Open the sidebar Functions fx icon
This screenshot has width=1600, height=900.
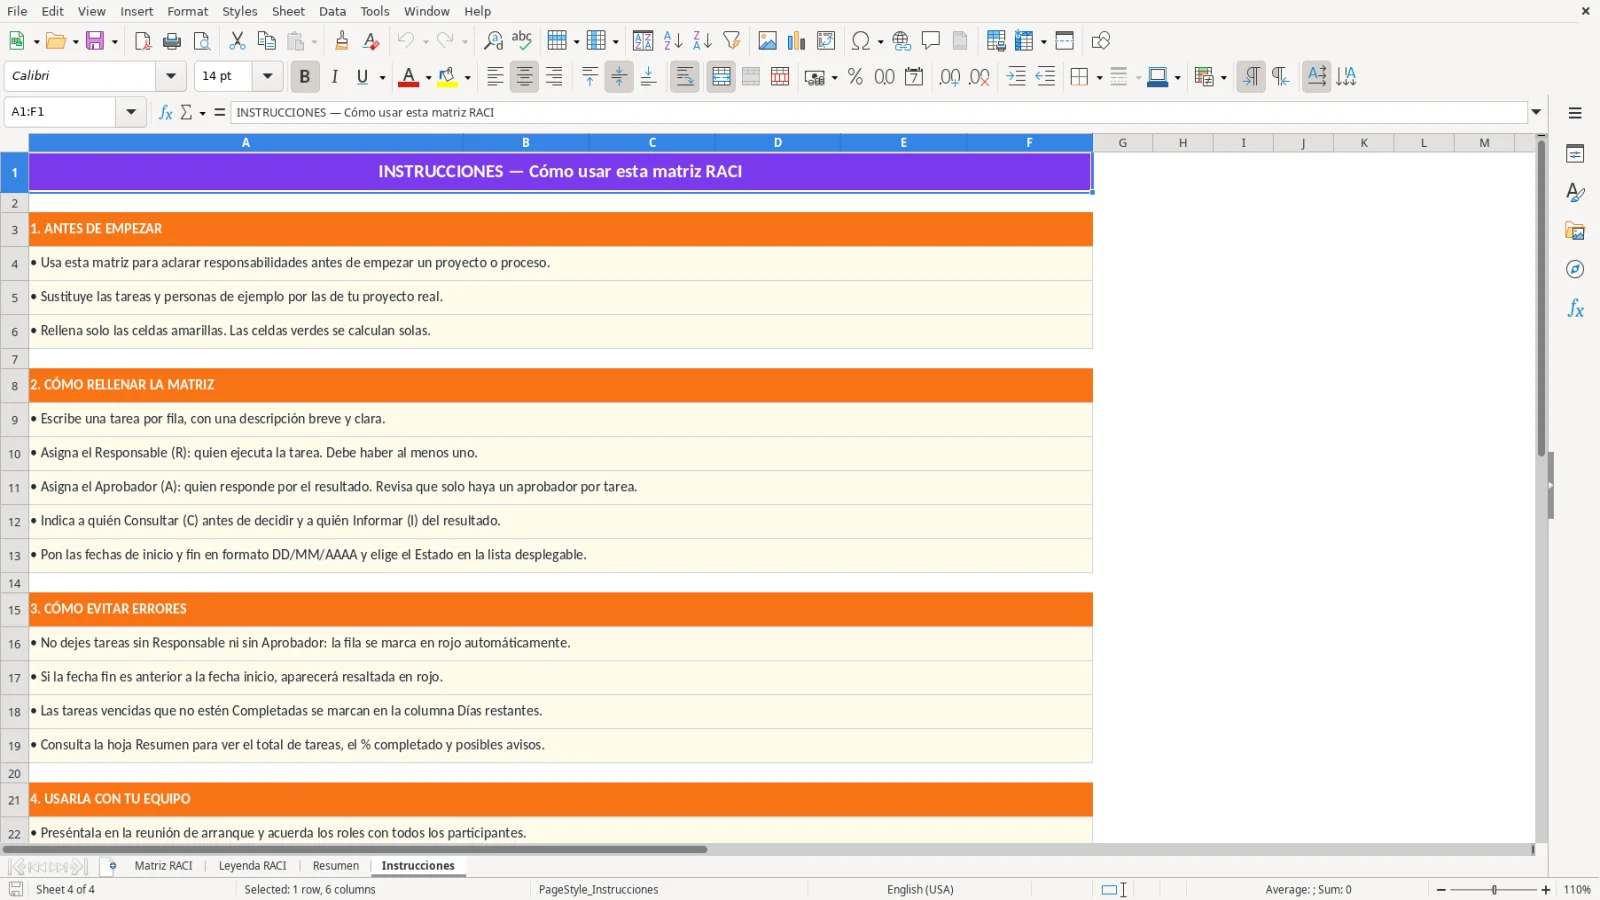click(1575, 309)
